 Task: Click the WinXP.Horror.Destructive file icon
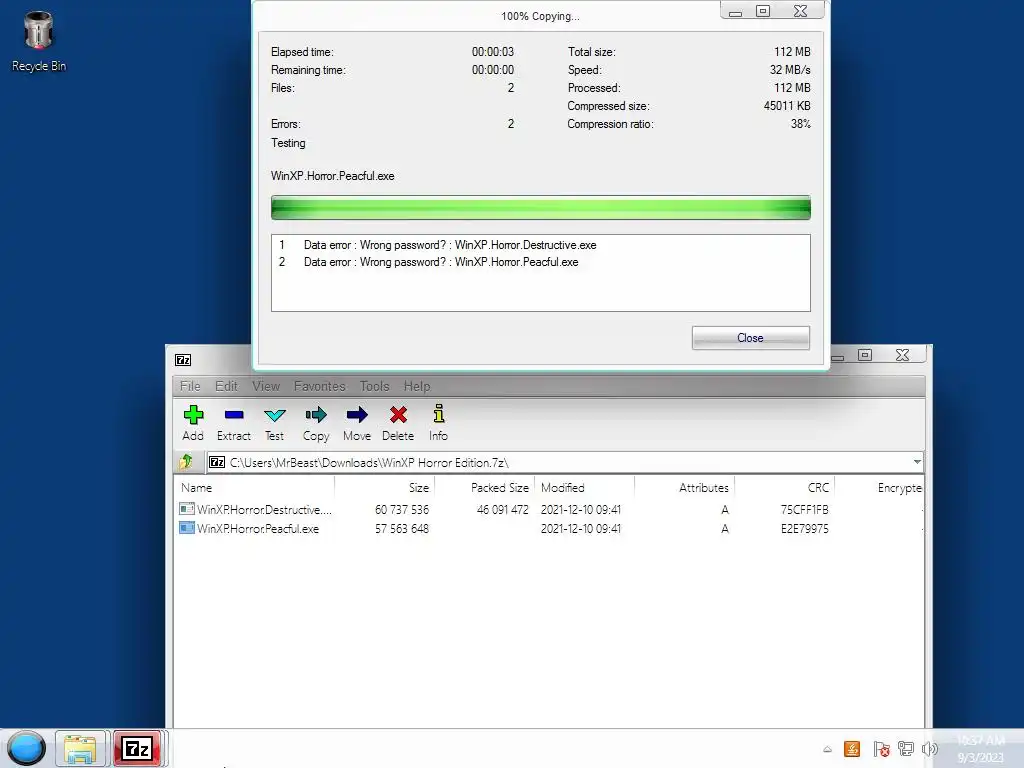tap(187, 509)
